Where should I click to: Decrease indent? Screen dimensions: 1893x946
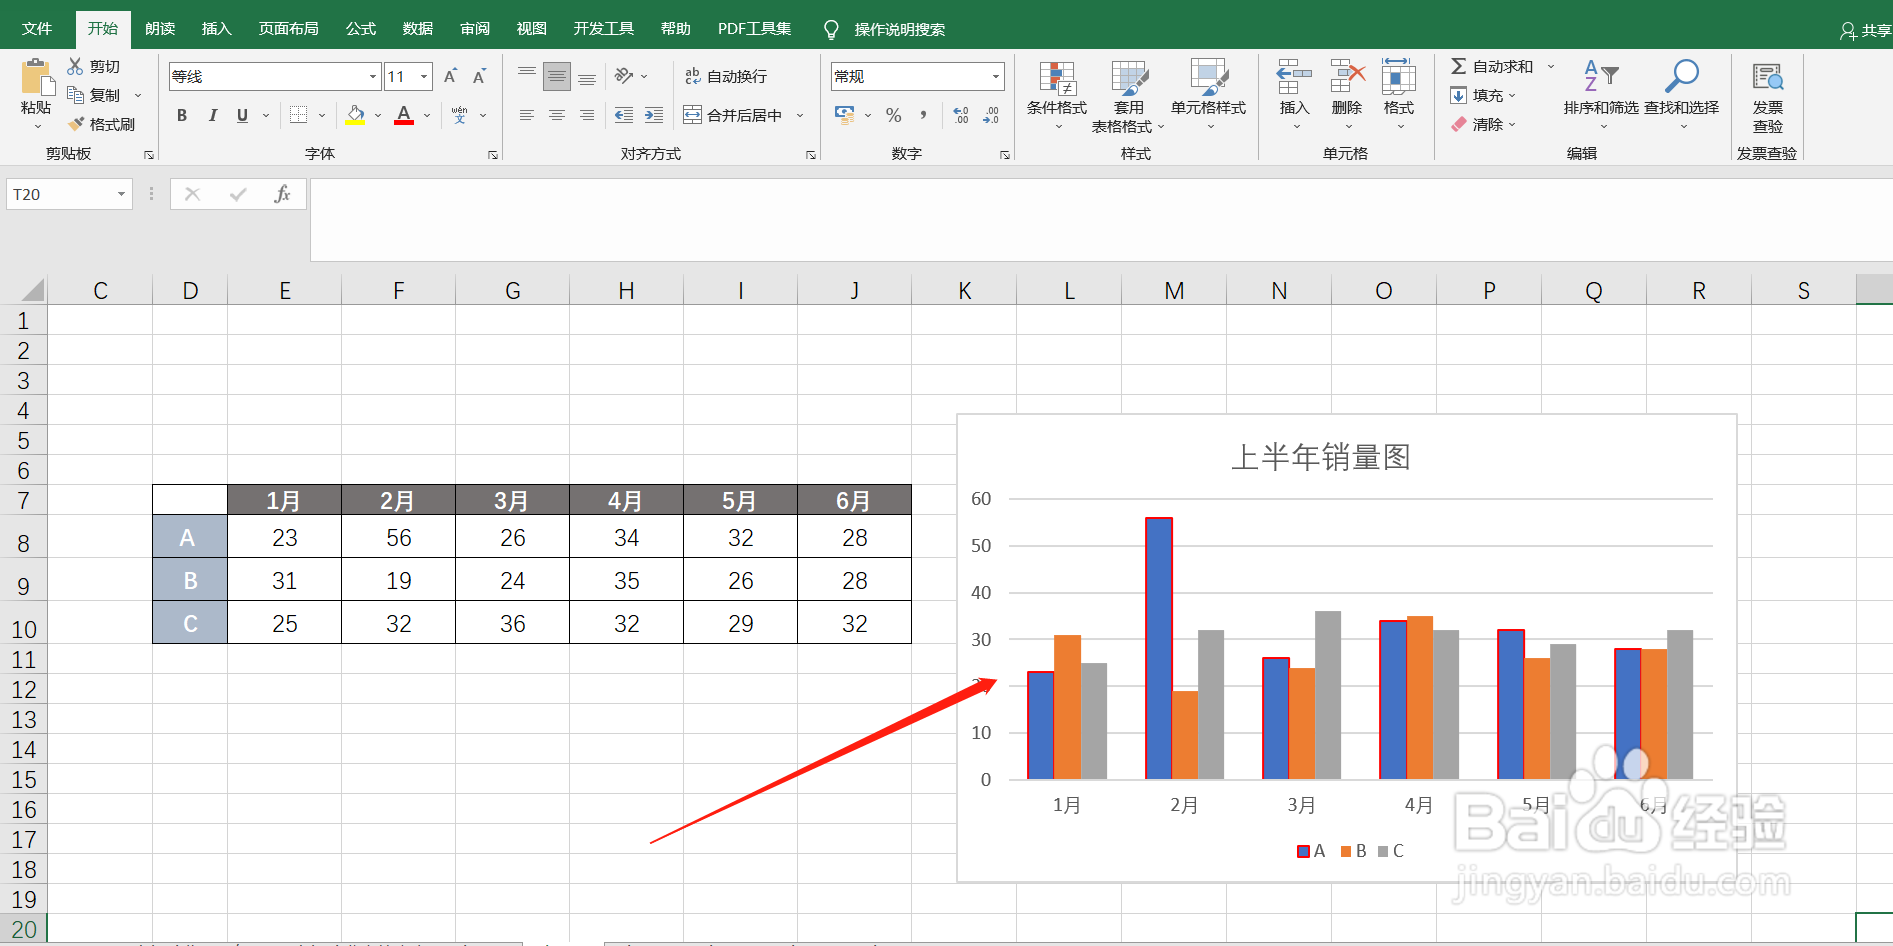point(624,116)
